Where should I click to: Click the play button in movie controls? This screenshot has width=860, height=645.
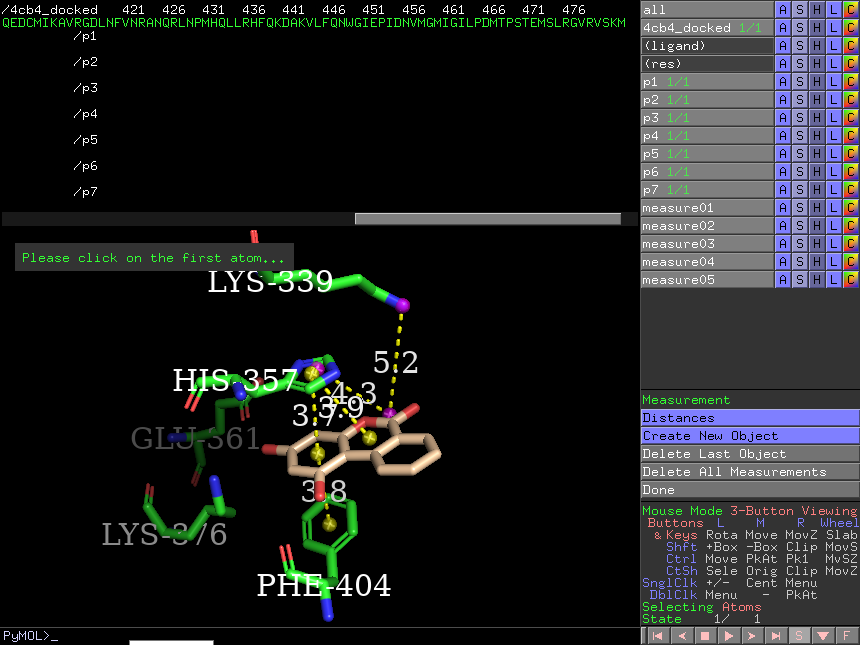point(728,635)
